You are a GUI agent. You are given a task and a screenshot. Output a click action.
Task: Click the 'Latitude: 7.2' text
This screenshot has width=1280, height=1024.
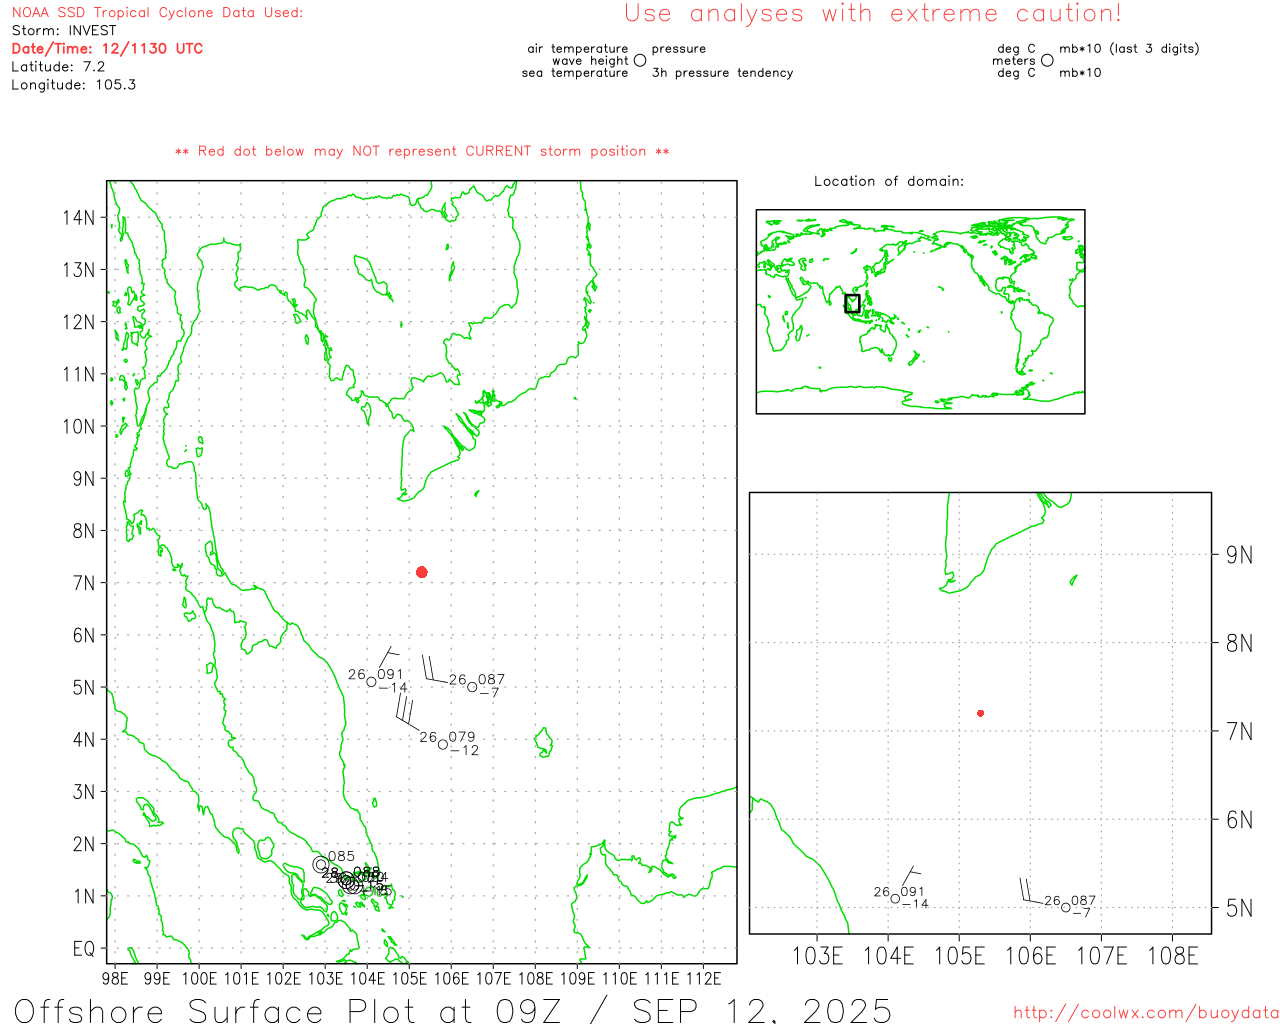[58, 67]
